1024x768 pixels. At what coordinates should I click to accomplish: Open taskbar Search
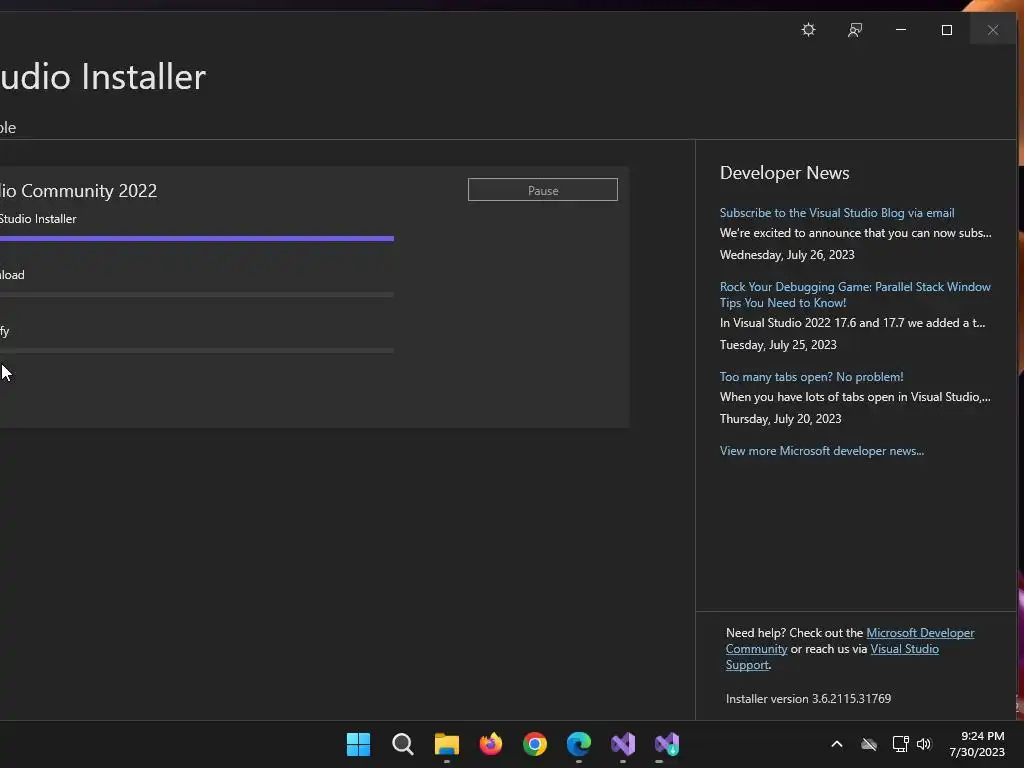pos(402,744)
